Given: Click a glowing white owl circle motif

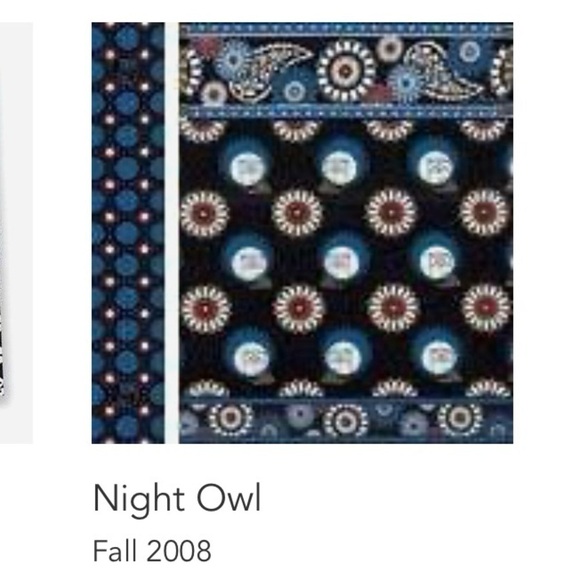Looking at the screenshot, I should pyautogui.click(x=339, y=167).
